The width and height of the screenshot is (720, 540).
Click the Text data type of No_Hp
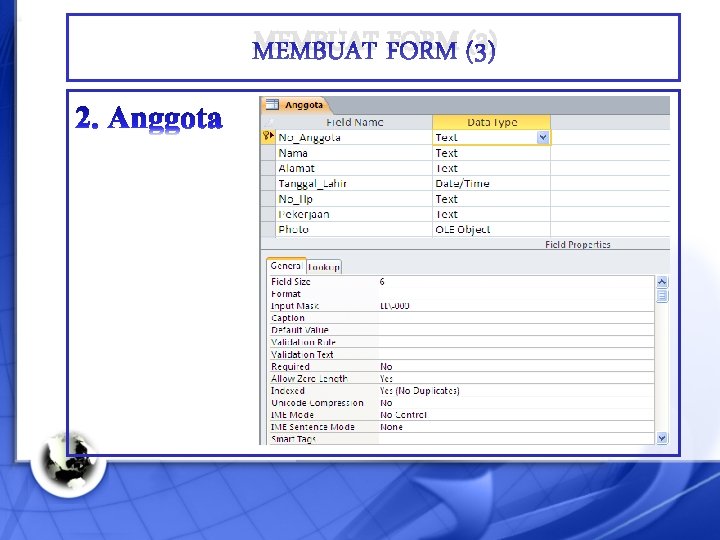click(491, 199)
